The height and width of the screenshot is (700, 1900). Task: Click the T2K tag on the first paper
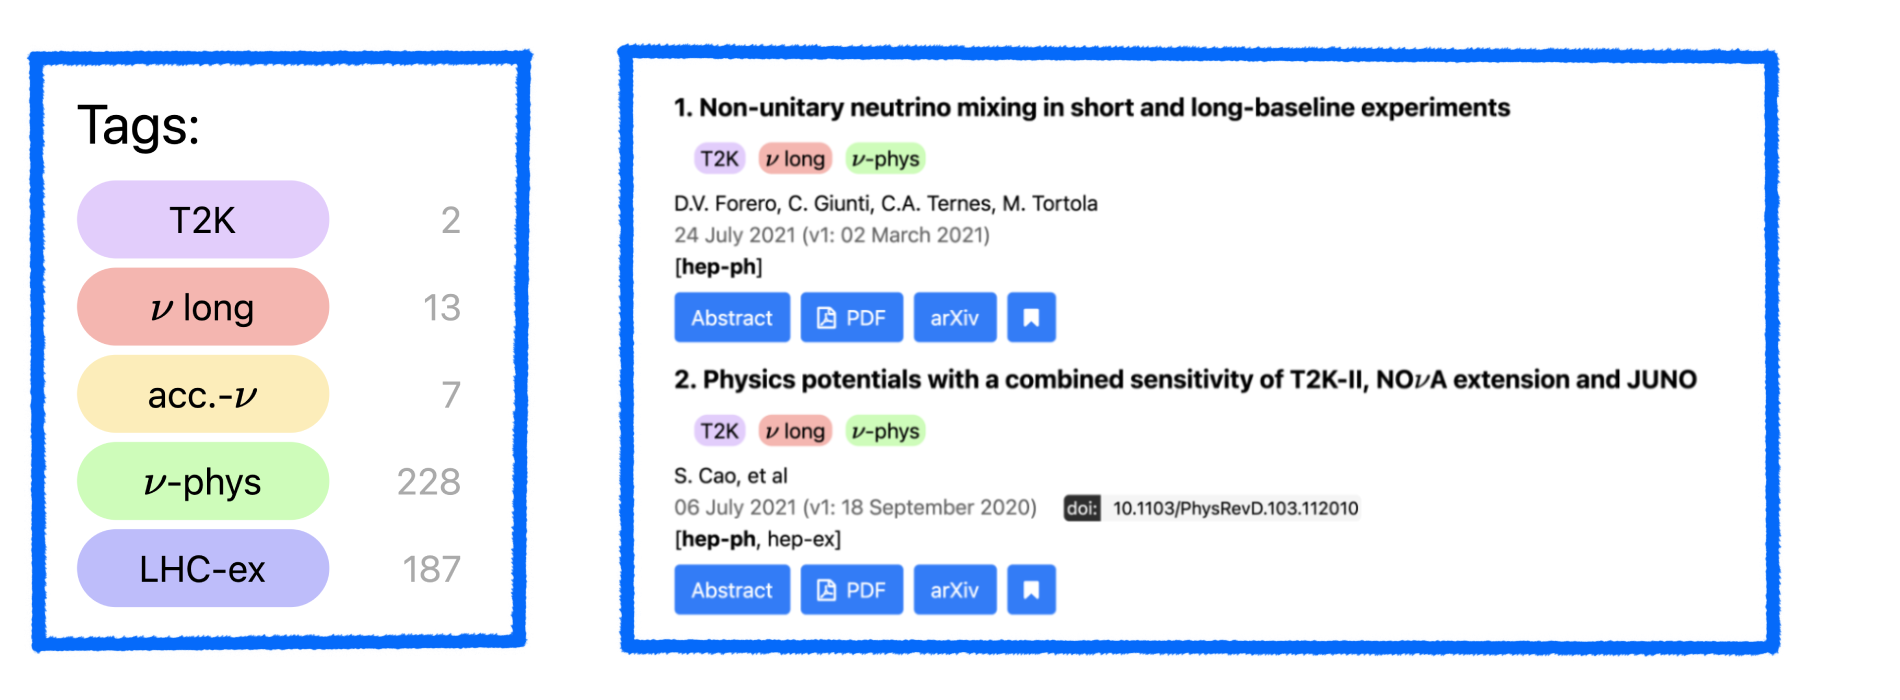click(x=719, y=159)
